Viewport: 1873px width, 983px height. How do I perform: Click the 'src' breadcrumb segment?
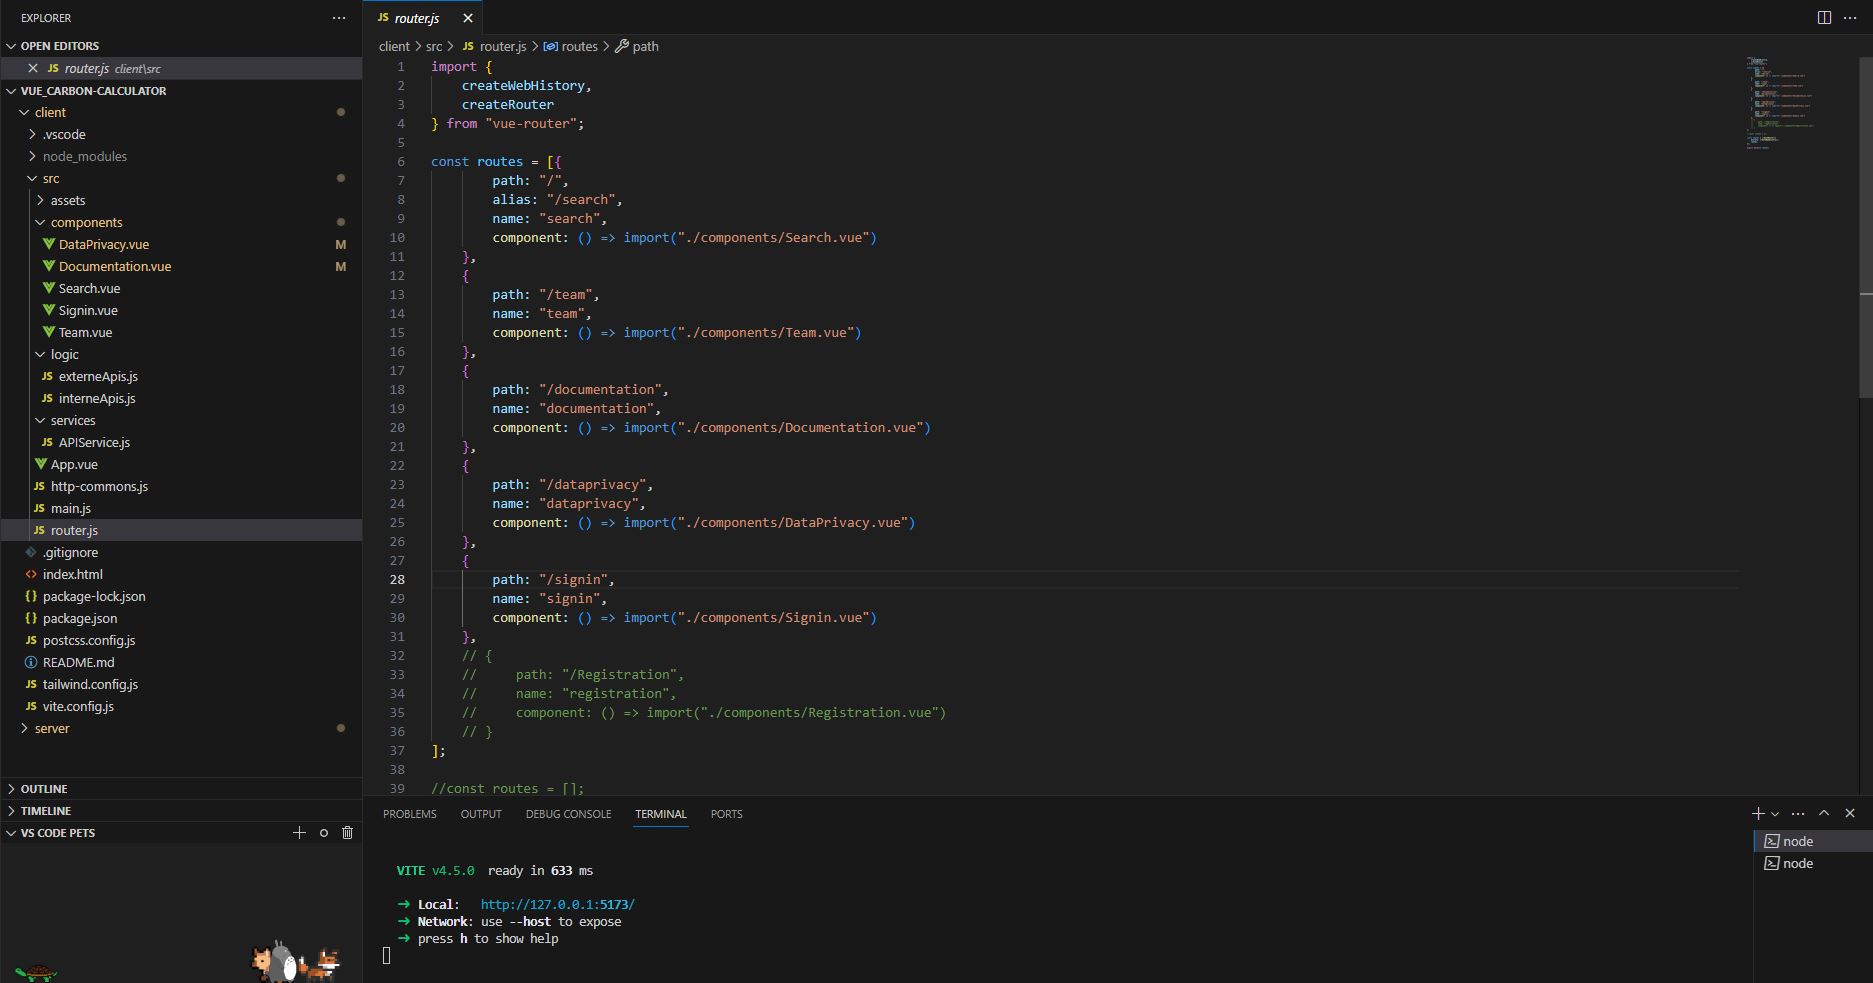(434, 46)
